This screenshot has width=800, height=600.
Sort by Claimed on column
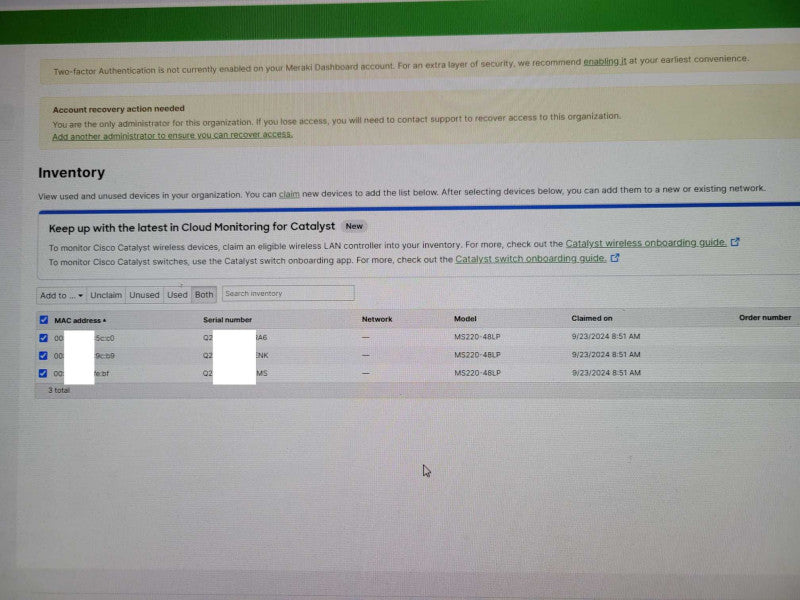592,318
